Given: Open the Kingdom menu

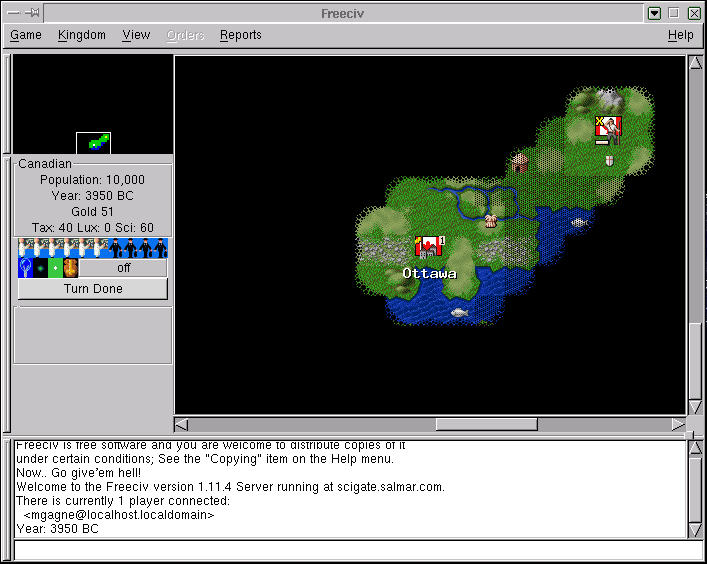Looking at the screenshot, I should (x=82, y=35).
